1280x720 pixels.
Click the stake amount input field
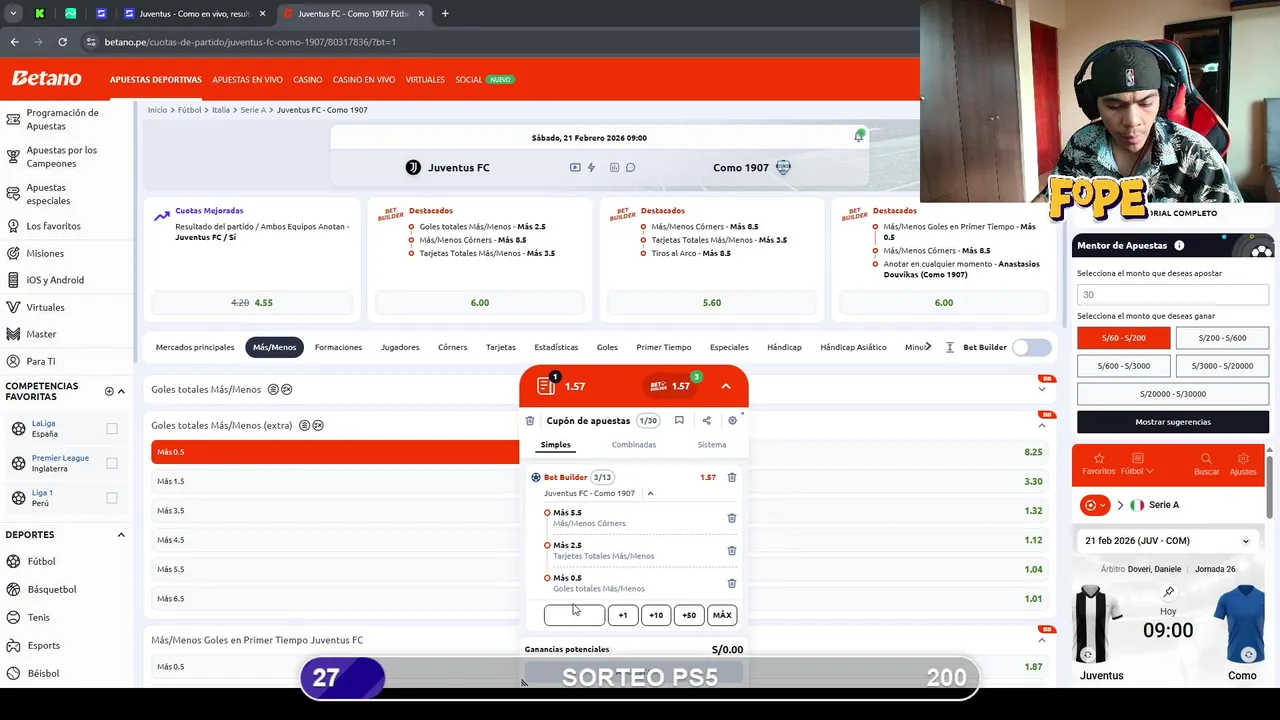[574, 615]
